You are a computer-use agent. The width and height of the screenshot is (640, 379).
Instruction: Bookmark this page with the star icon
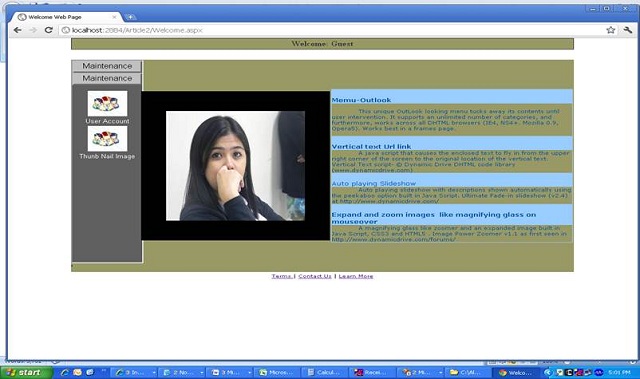point(611,30)
